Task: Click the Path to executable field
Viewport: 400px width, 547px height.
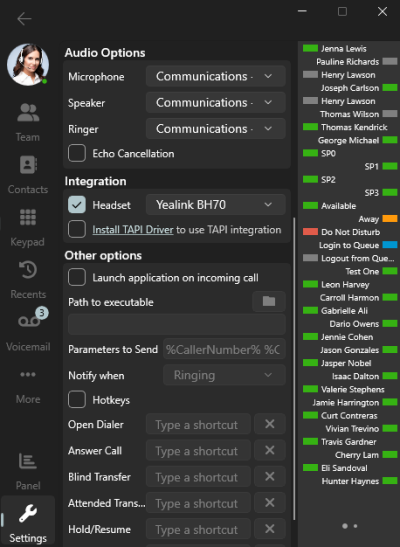Action: 177,324
